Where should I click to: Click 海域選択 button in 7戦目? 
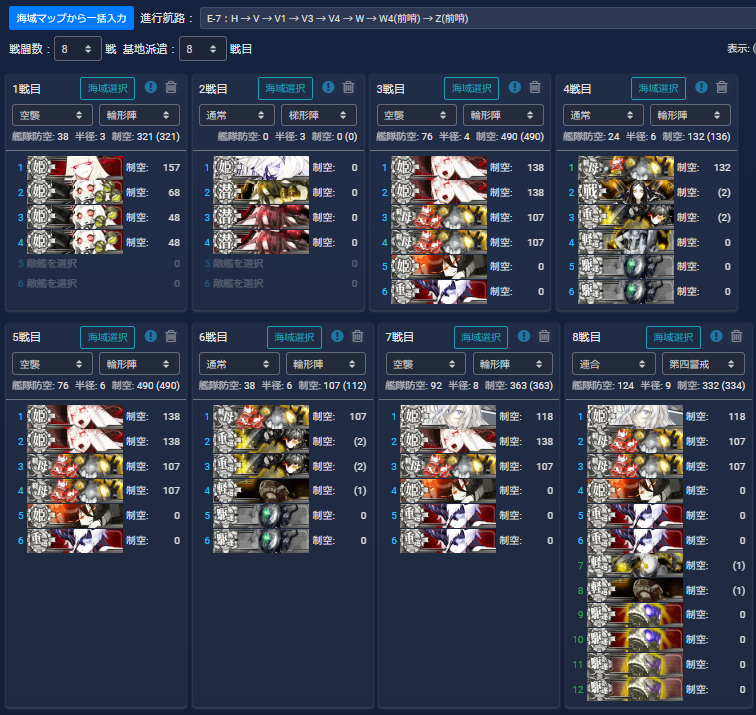481,337
